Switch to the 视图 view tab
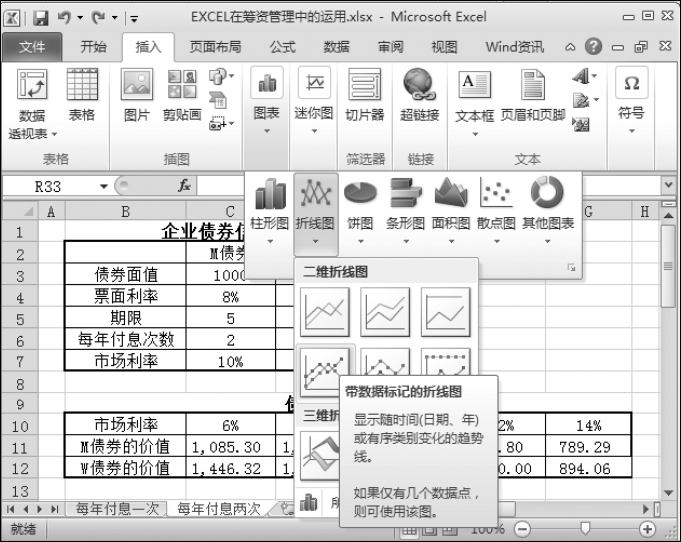The width and height of the screenshot is (681, 542). [444, 46]
